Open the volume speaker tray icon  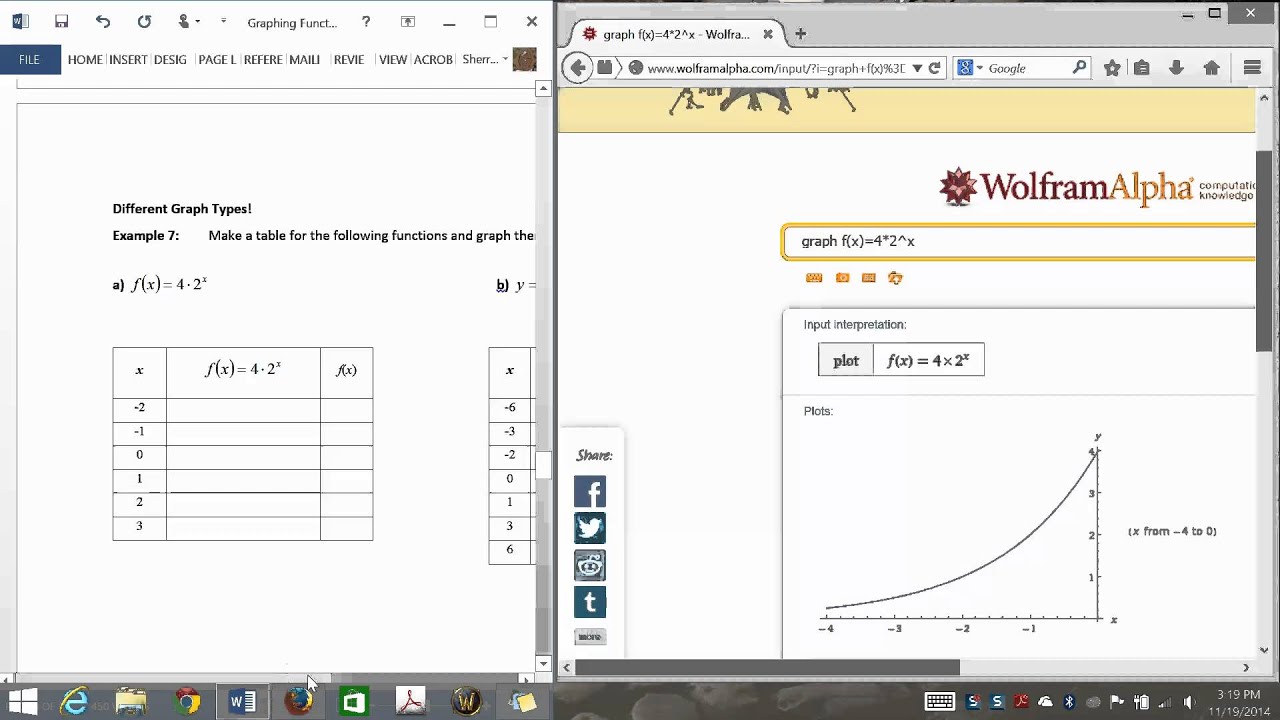pyautogui.click(x=1188, y=702)
